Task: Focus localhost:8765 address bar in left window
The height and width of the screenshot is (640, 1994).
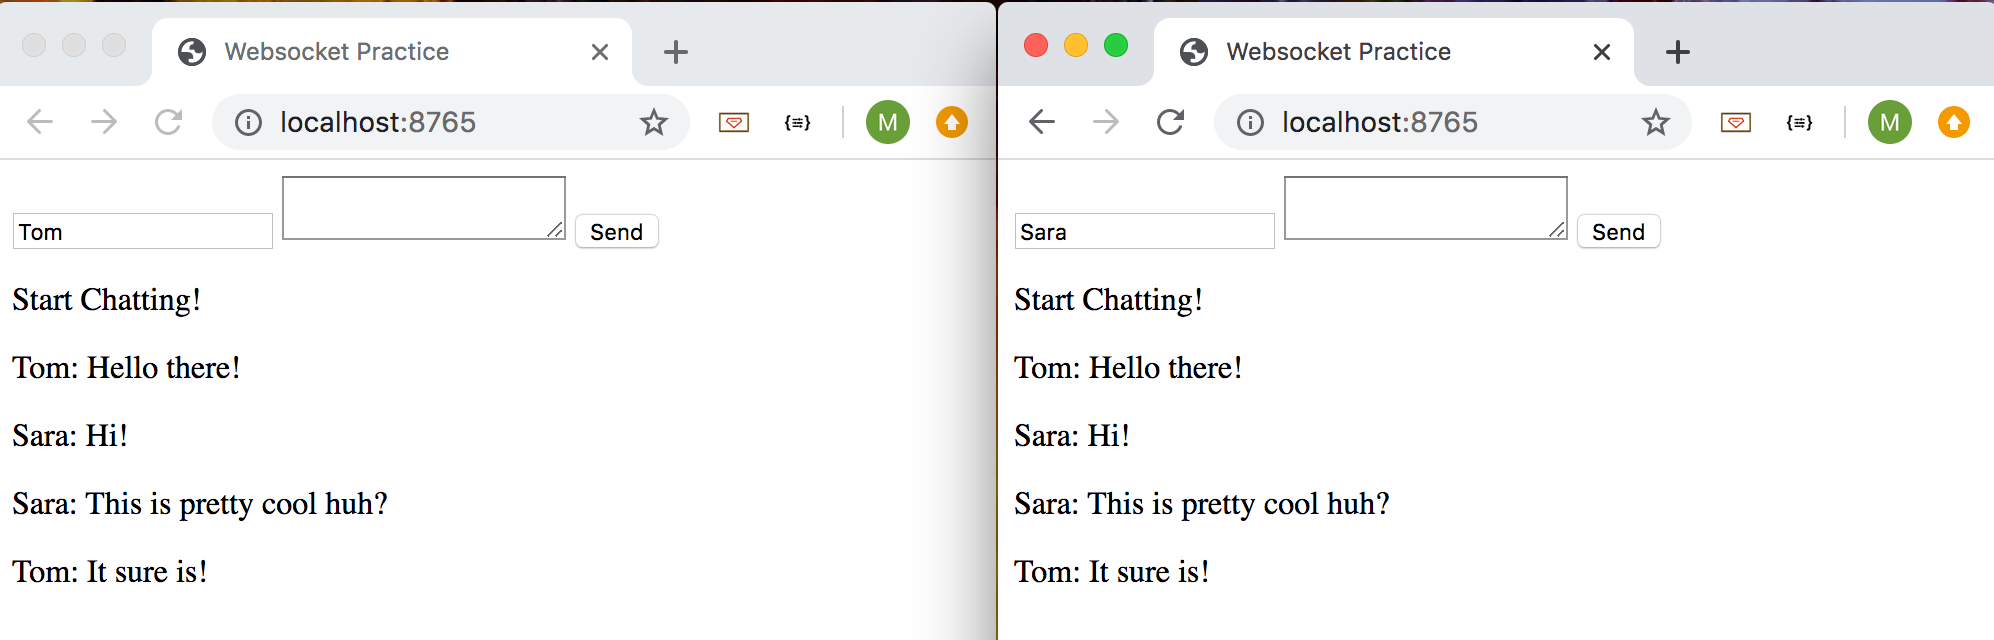Action: [450, 122]
